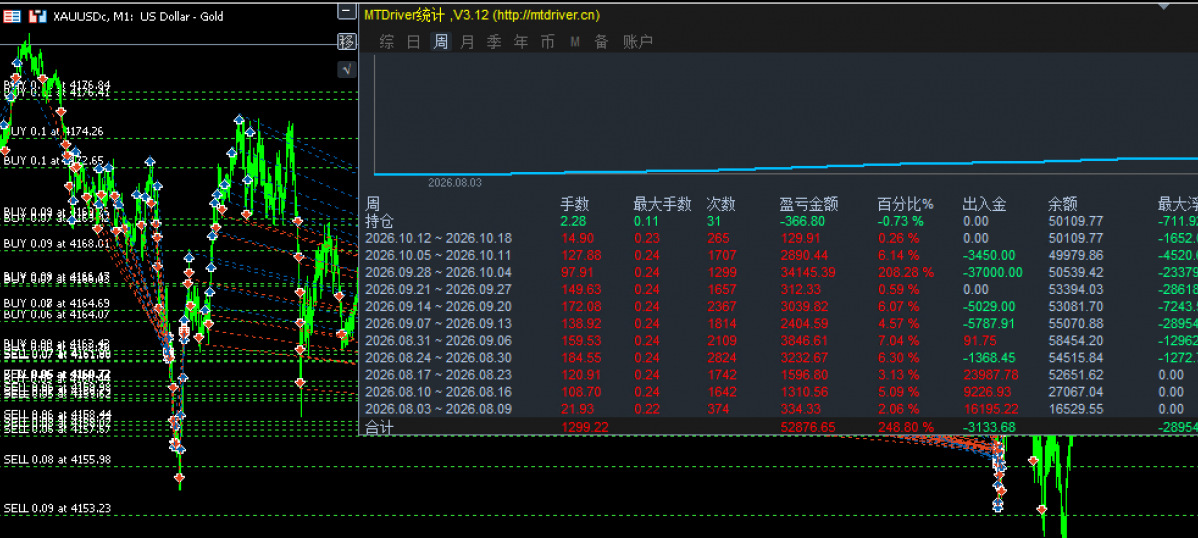Viewport: 1198px width, 538px height.
Task: Click the 合计 totals row label
Action: pyautogui.click(x=379, y=427)
